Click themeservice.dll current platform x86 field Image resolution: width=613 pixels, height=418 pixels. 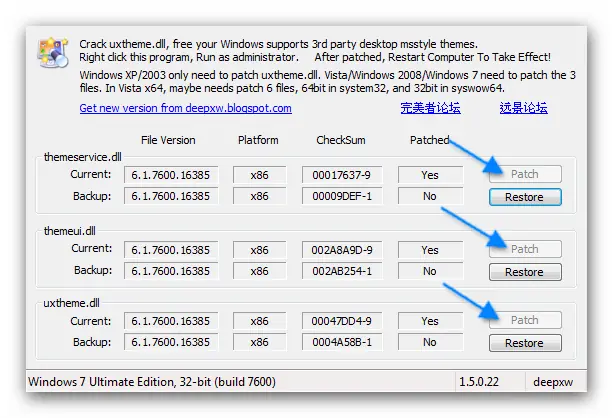260,175
